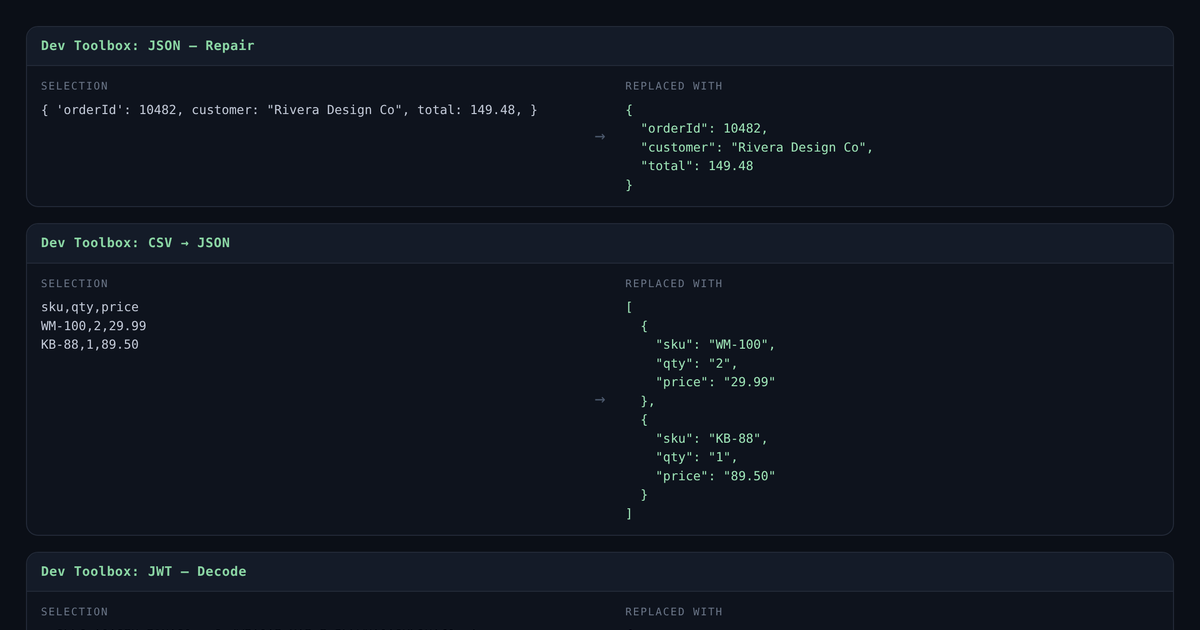
Task: Click the JSON line "price": "29.99"
Action: (x=716, y=382)
